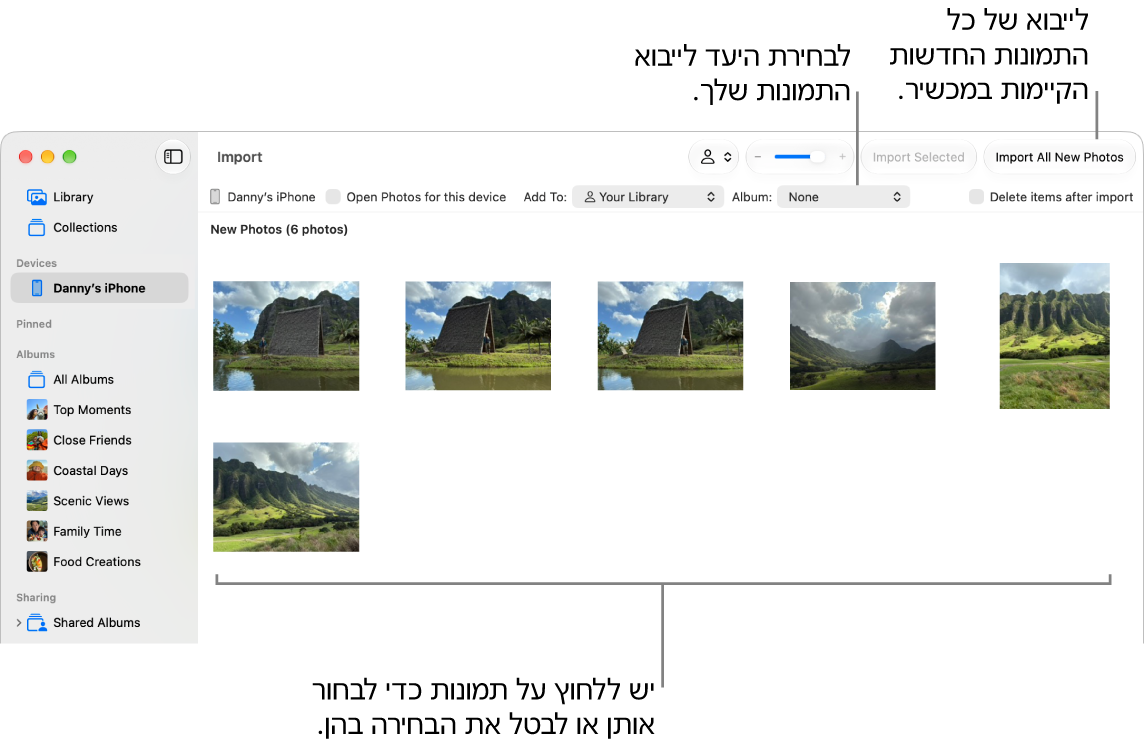1144x747 pixels.
Task: Check Delete items after import
Action: click(x=976, y=197)
